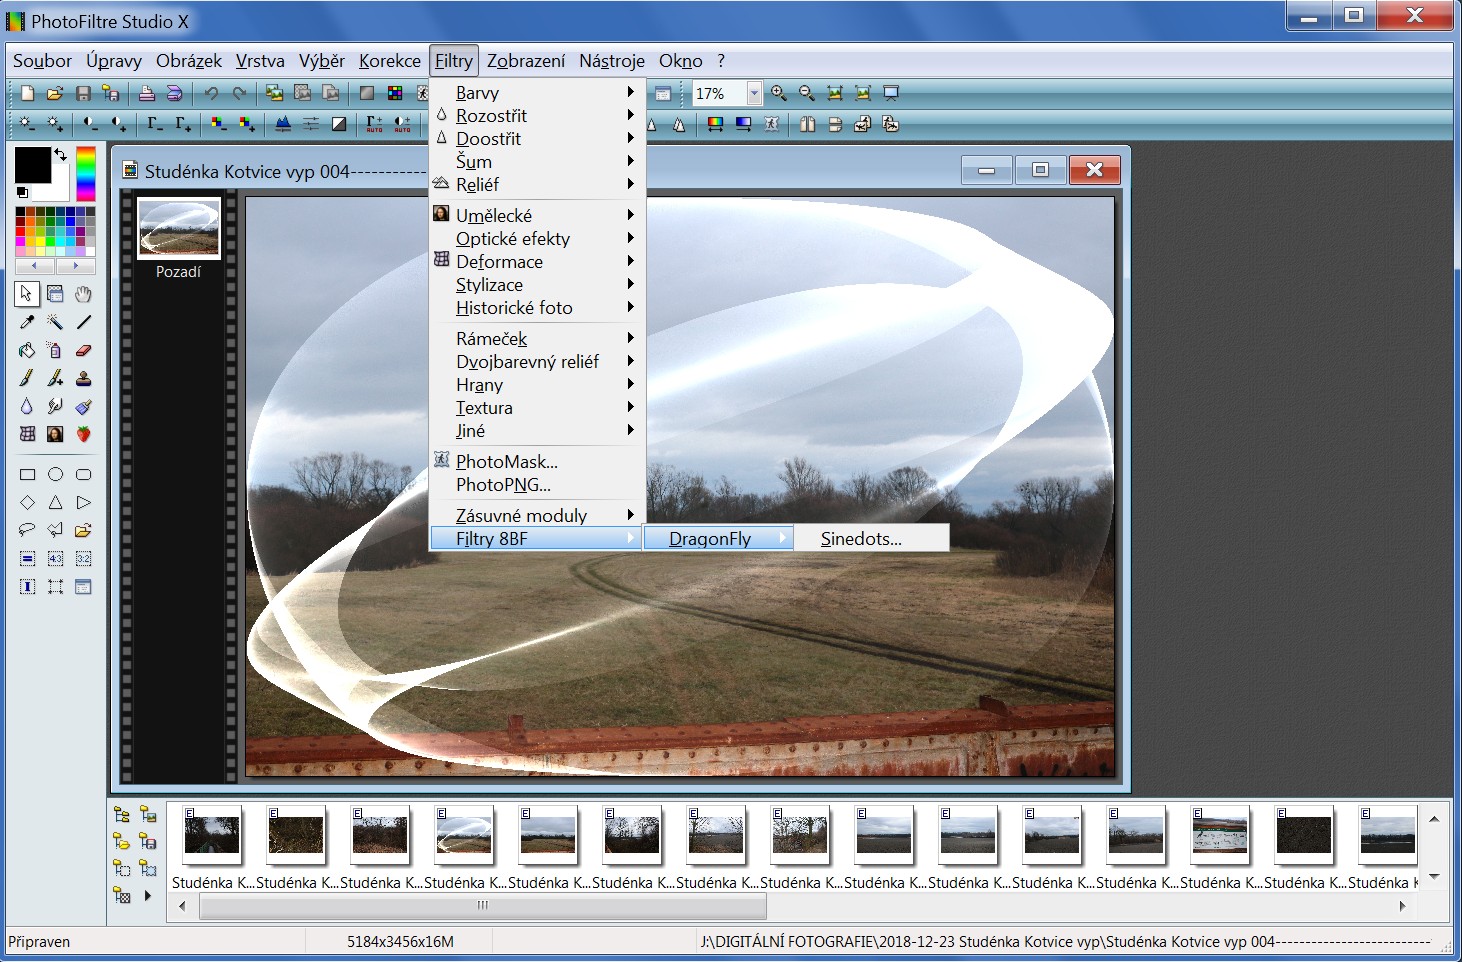1462x962 pixels.
Task: Undo the last action
Action: tap(211, 93)
